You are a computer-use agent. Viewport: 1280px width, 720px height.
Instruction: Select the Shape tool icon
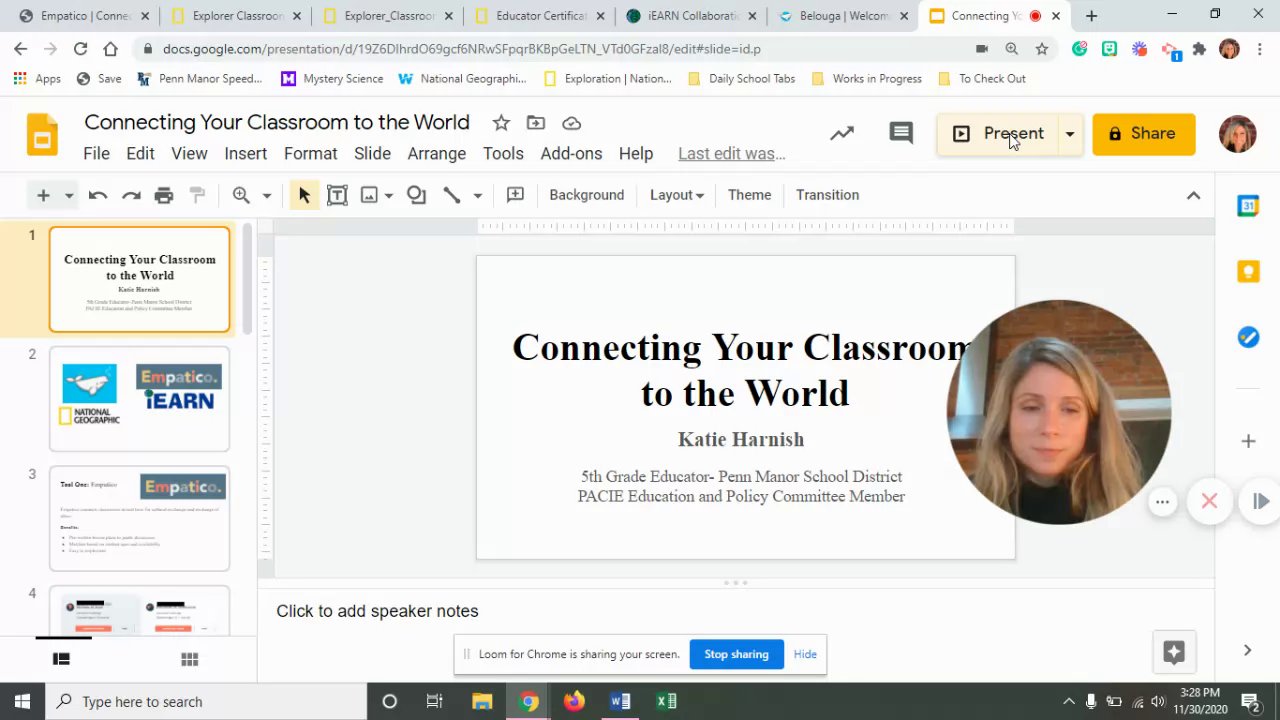(416, 195)
